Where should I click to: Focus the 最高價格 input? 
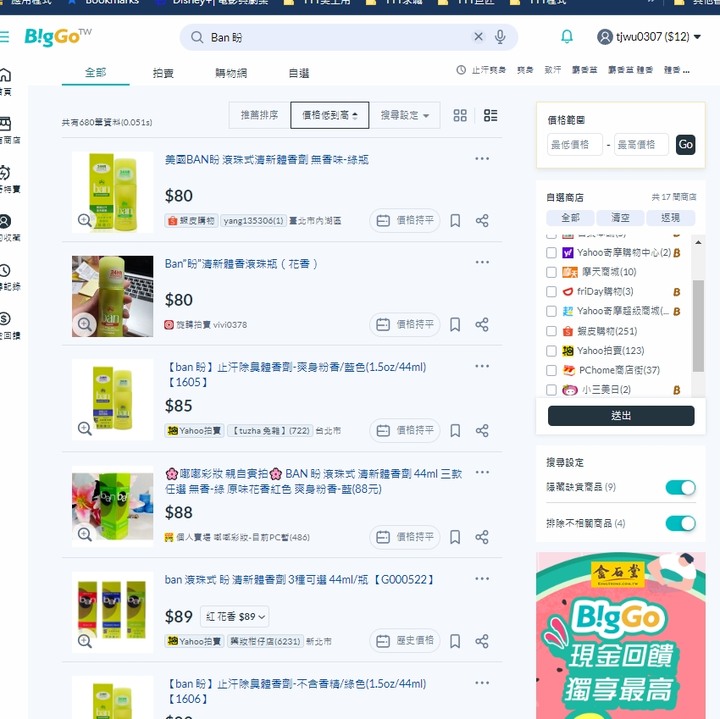[641, 145]
